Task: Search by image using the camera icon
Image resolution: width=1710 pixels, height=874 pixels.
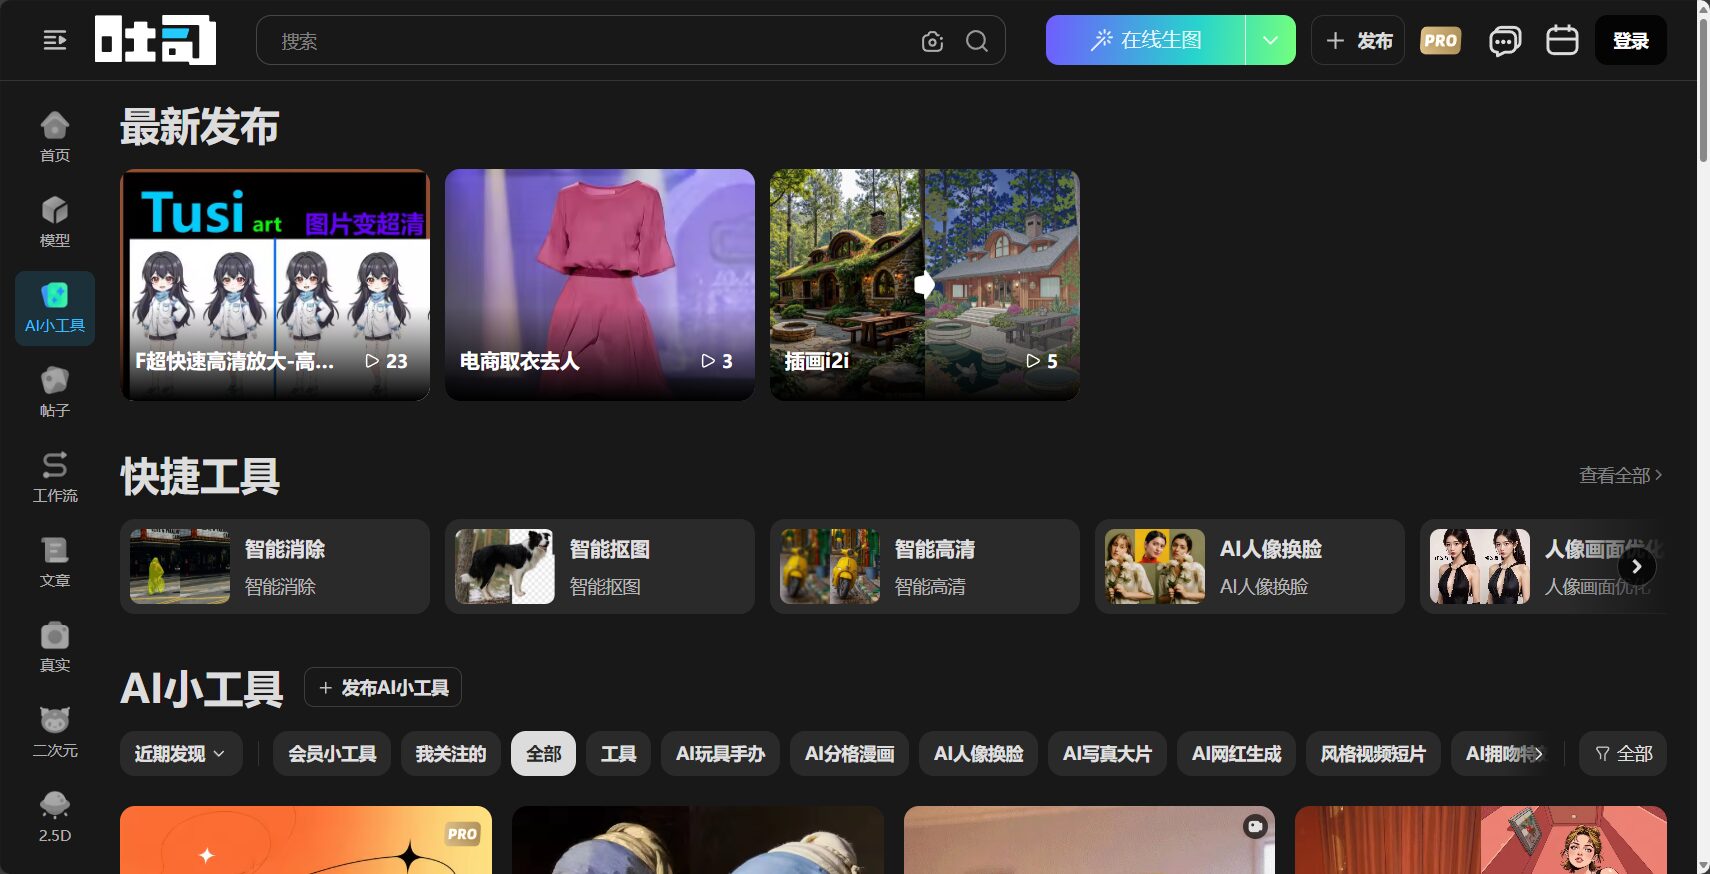Action: point(933,41)
